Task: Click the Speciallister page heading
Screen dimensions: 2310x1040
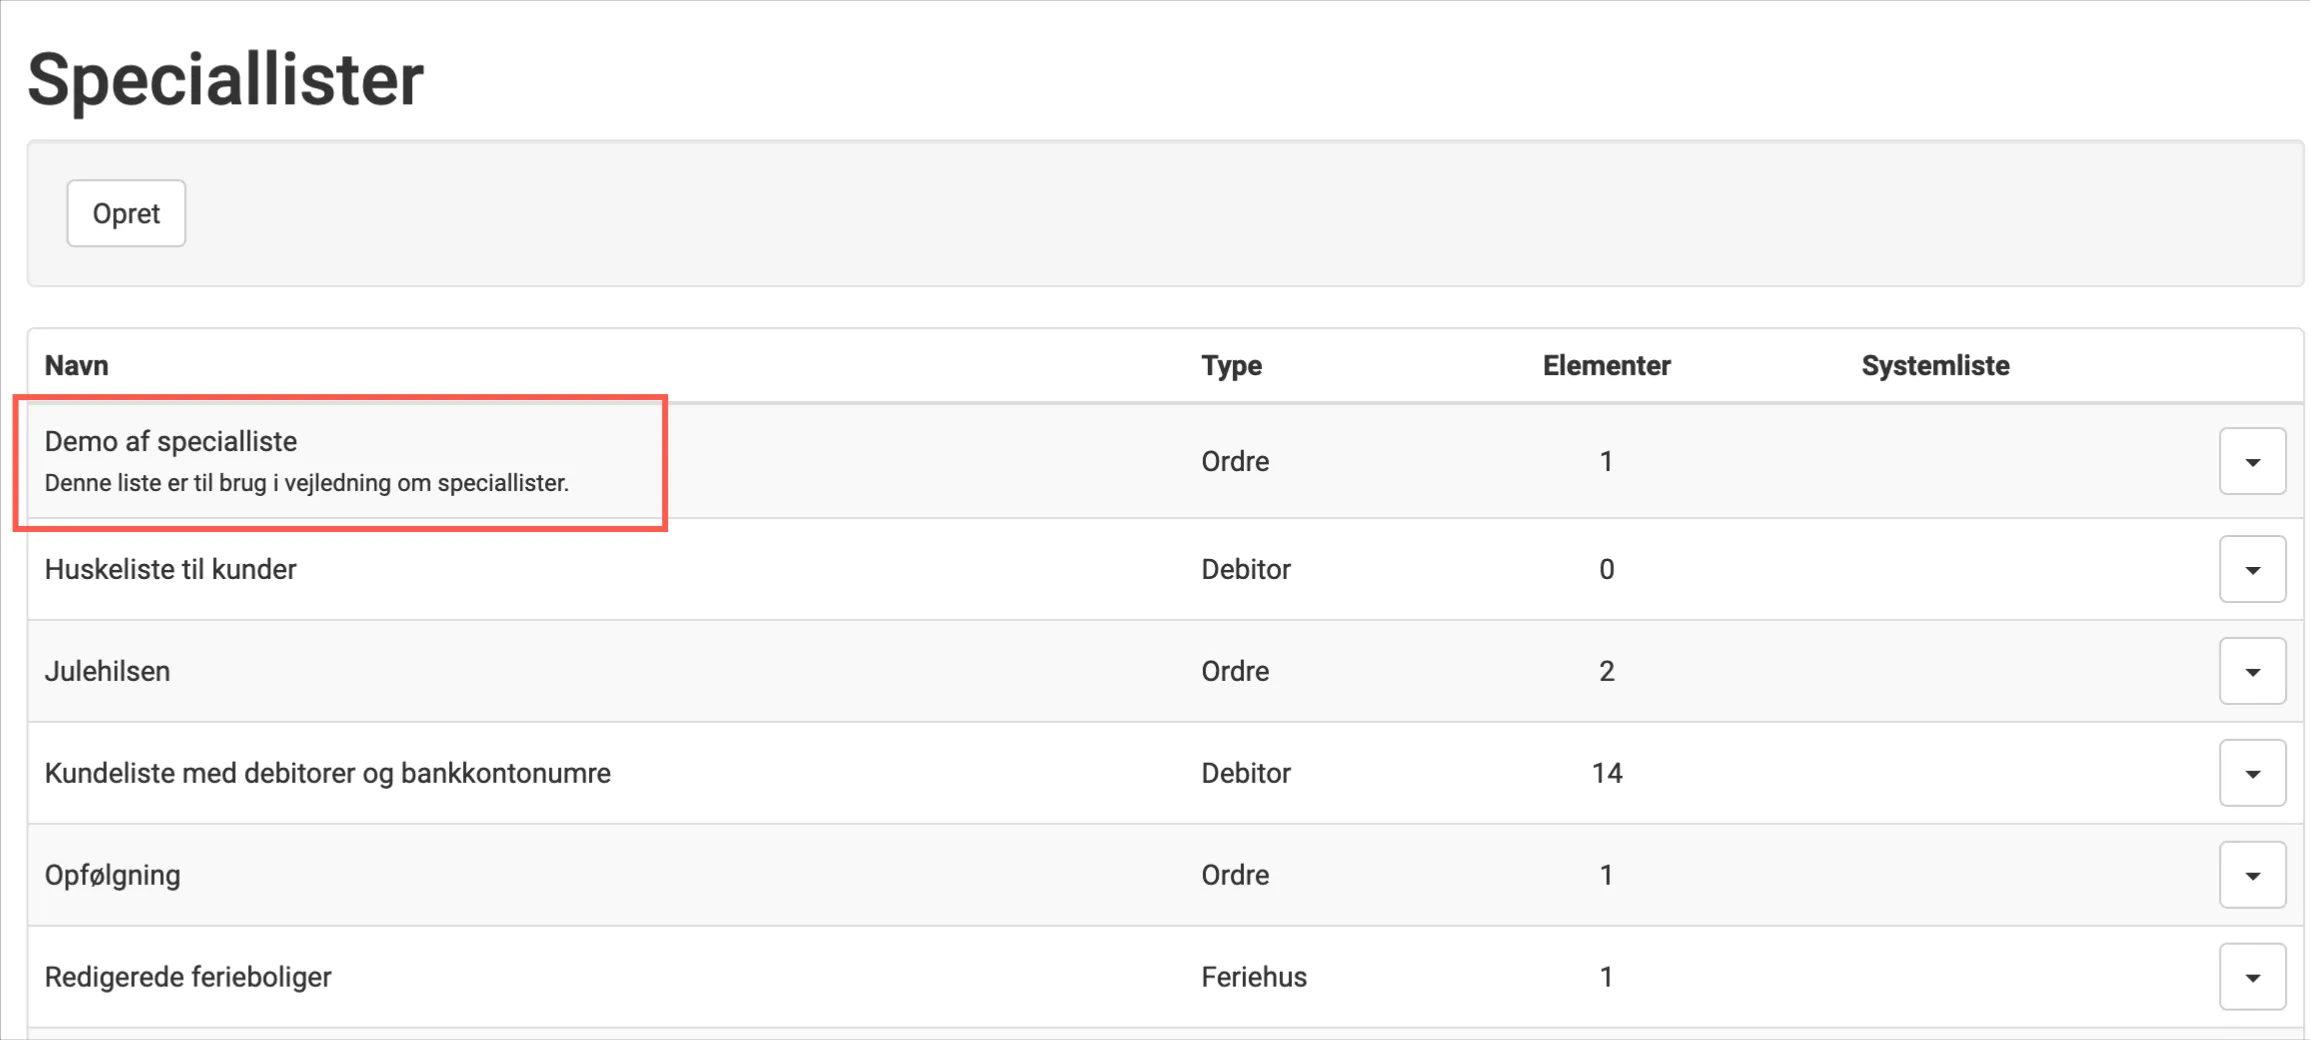Action: click(x=226, y=79)
